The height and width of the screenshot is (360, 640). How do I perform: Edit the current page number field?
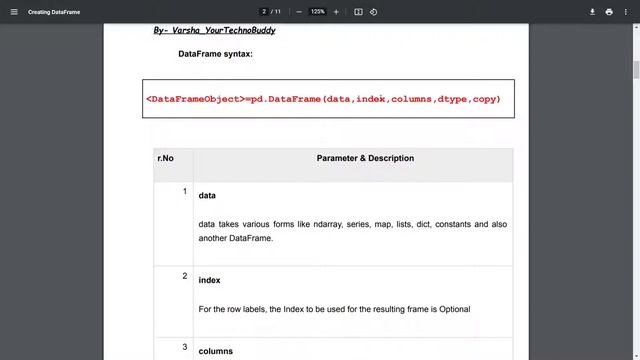[x=264, y=12]
